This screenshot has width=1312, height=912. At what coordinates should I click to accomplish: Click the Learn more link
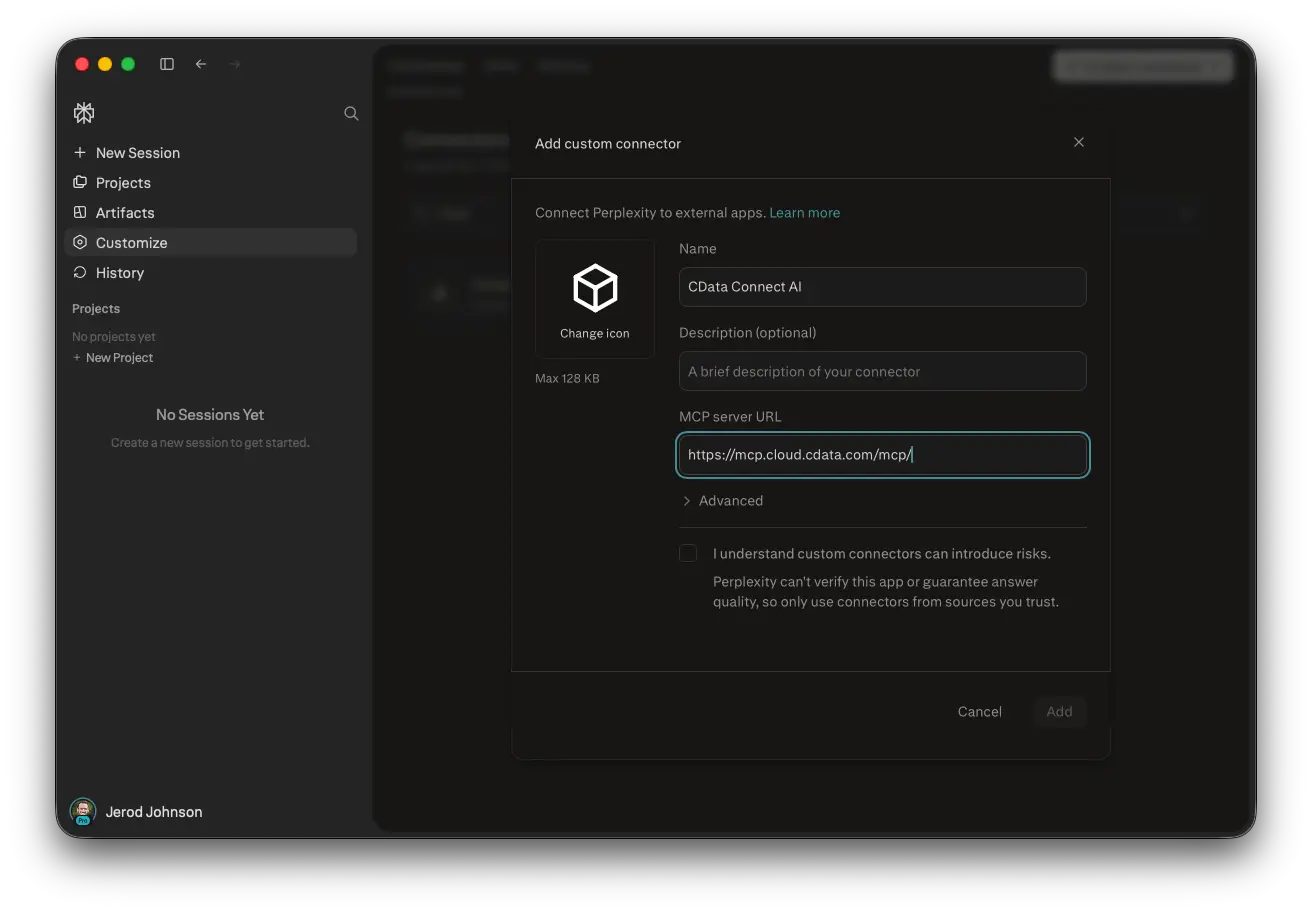(804, 213)
